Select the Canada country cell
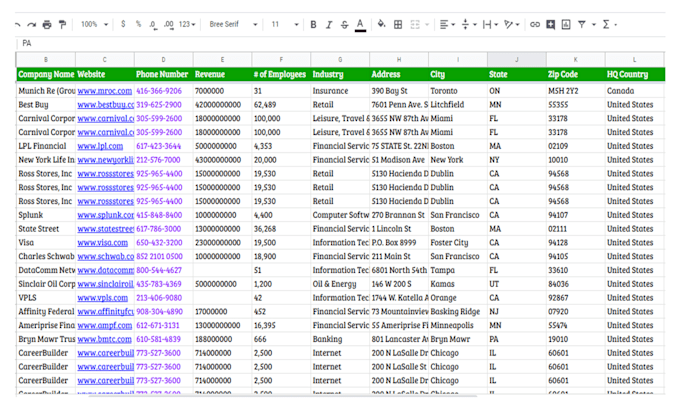The image size is (680, 408). [x=634, y=91]
